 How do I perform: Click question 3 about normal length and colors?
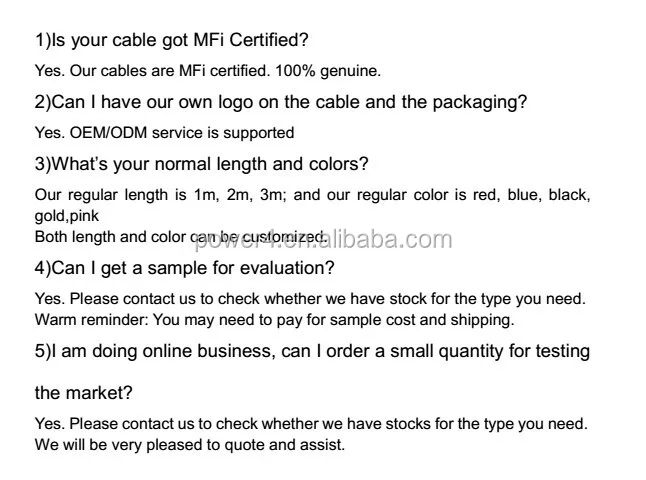pyautogui.click(x=202, y=164)
